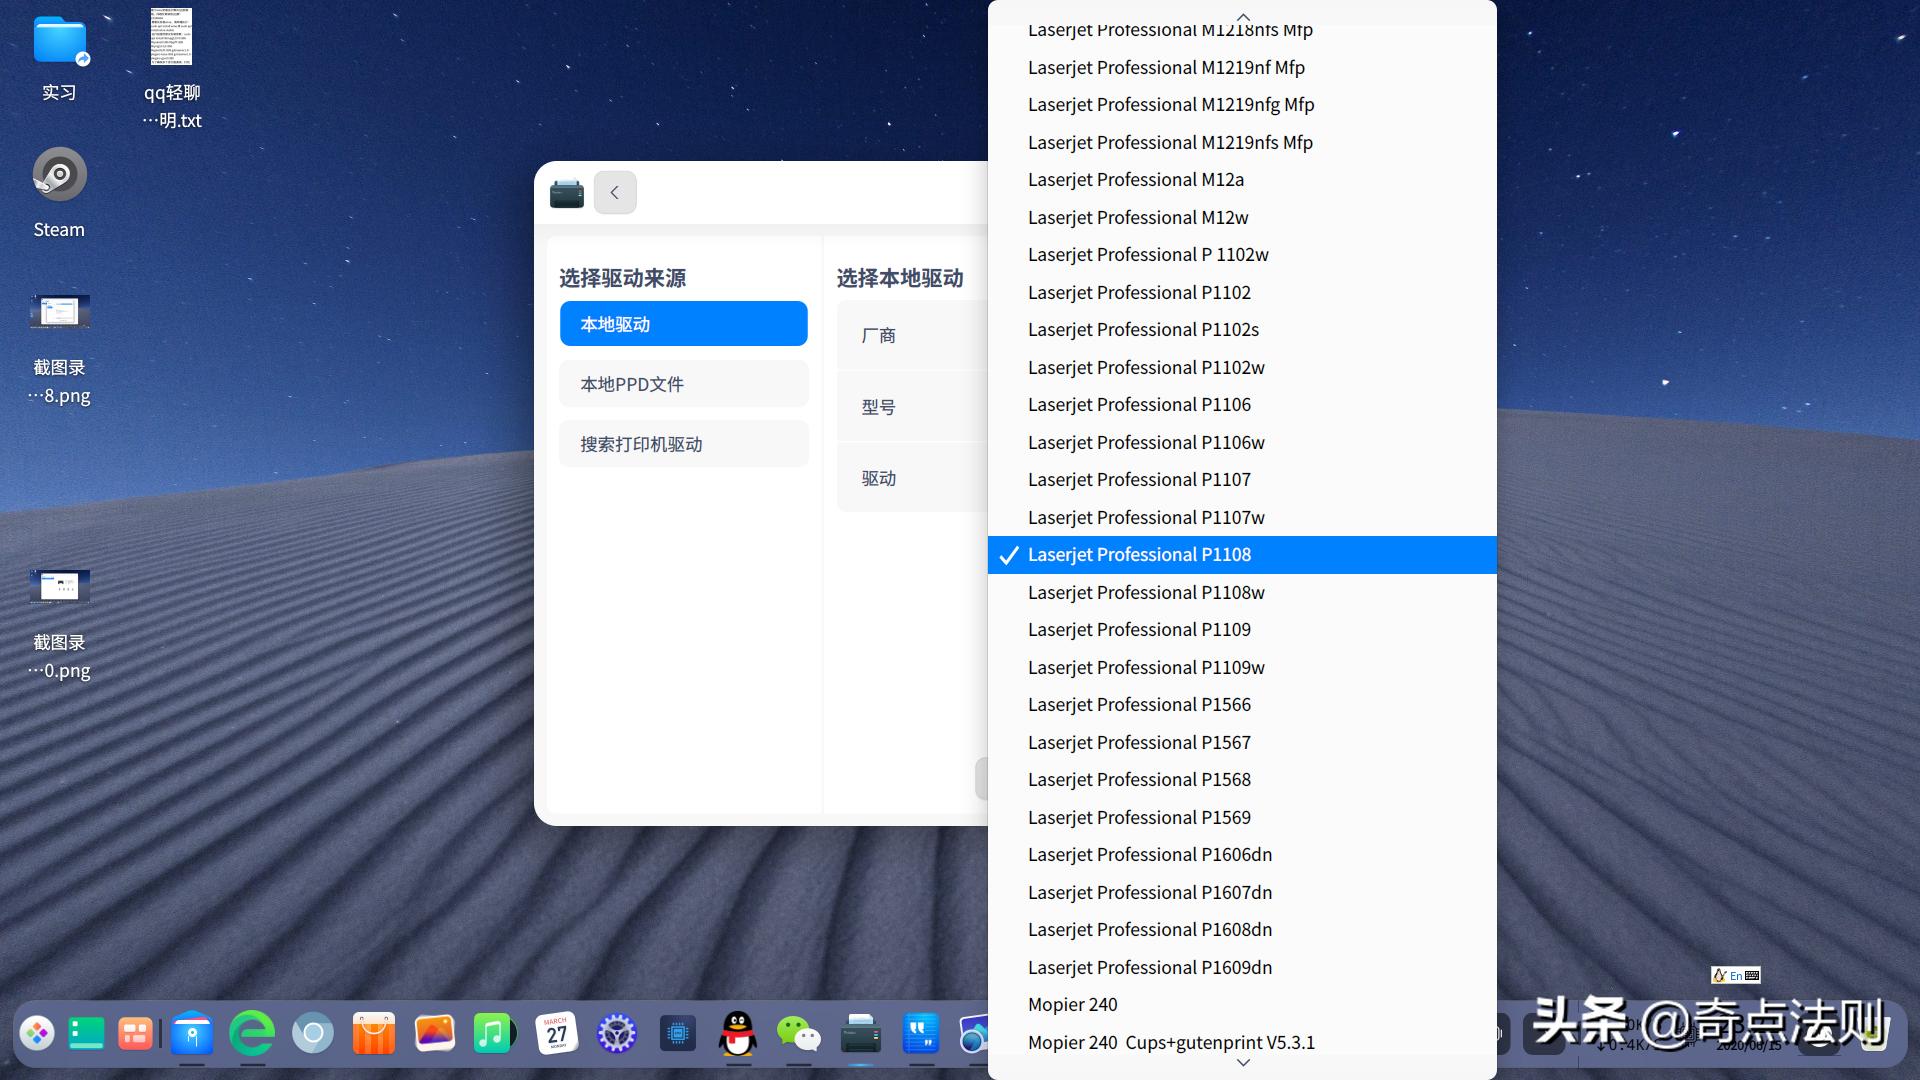Switch to 本地PPD文件 driver source
The height and width of the screenshot is (1080, 1920).
coord(683,383)
